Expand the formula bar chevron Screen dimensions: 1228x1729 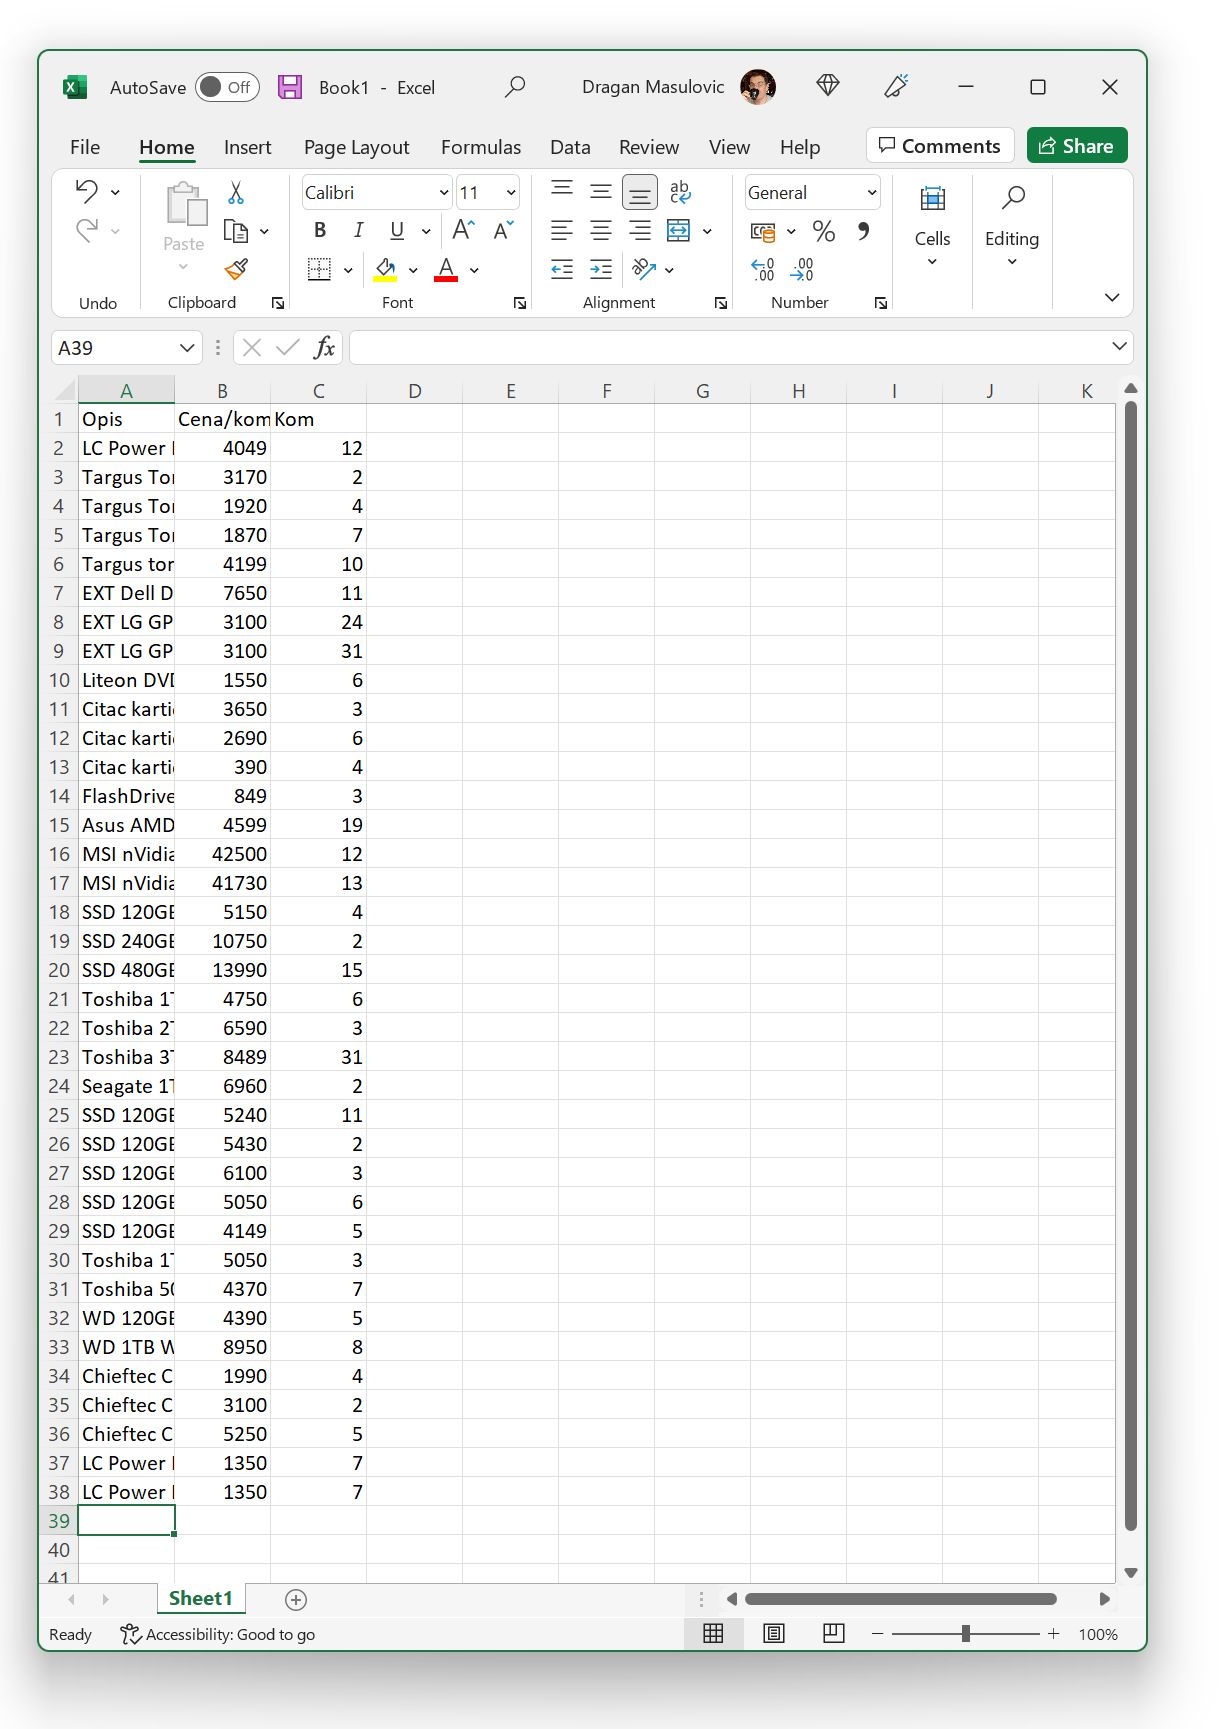(1119, 346)
